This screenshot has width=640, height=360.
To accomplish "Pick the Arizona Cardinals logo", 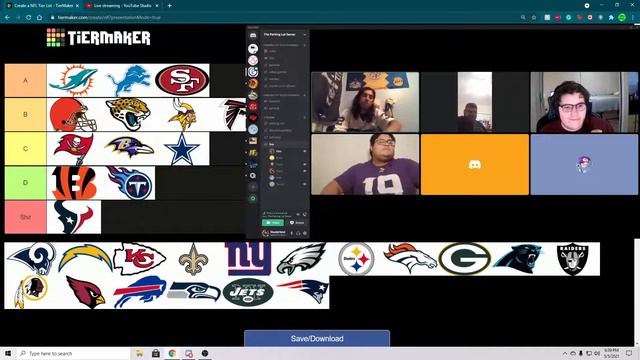I will click(85, 292).
